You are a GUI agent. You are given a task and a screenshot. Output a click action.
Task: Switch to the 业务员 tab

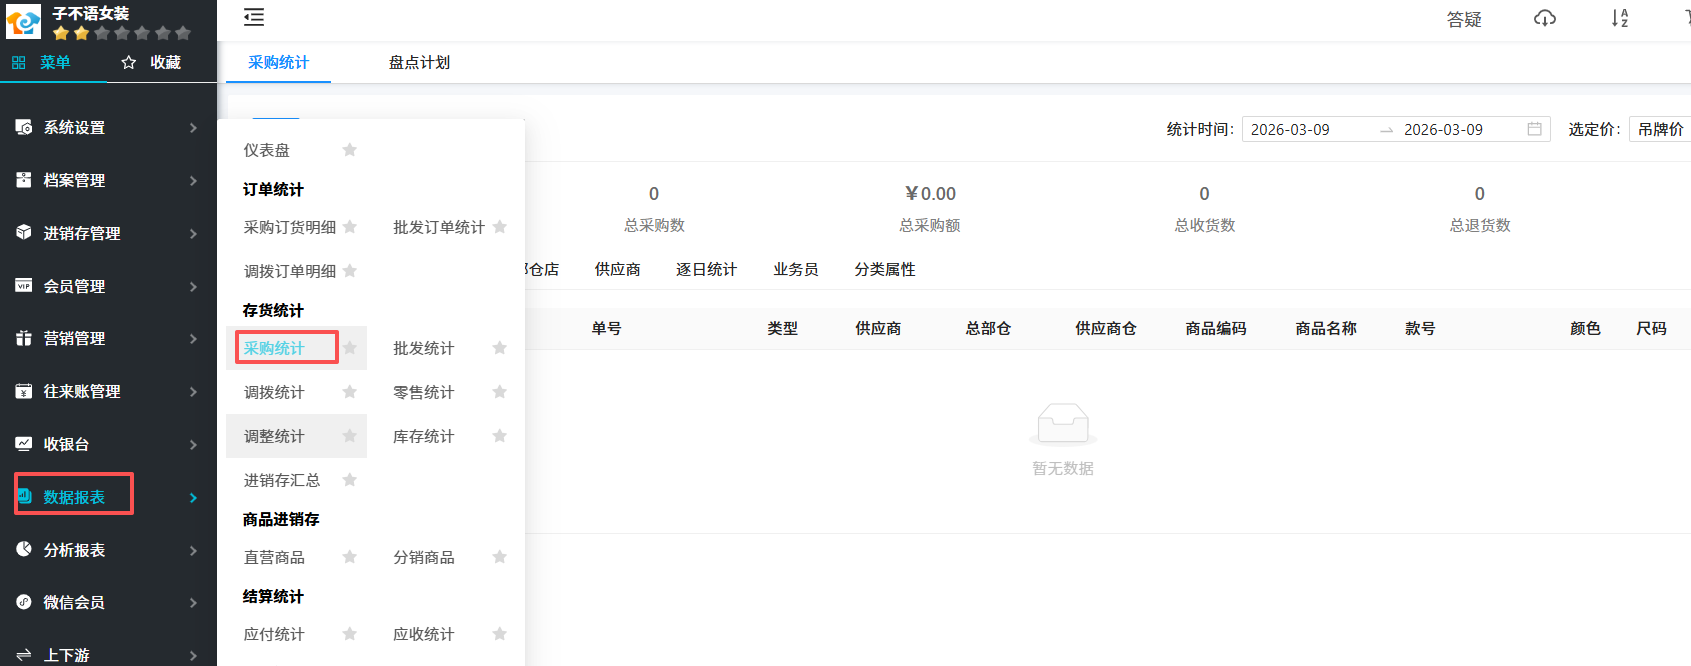(795, 269)
